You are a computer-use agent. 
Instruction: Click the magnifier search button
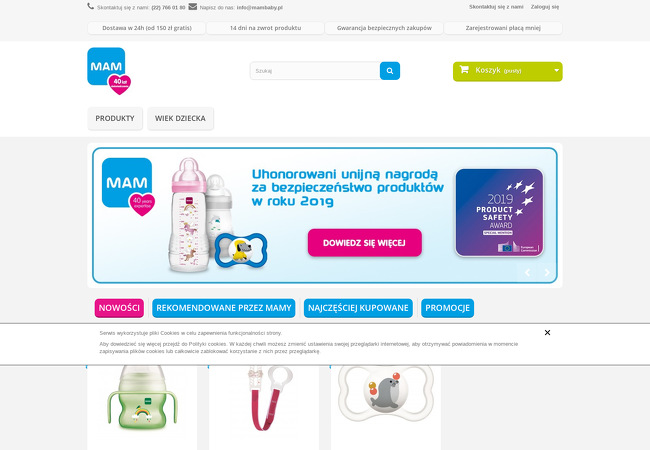(390, 71)
